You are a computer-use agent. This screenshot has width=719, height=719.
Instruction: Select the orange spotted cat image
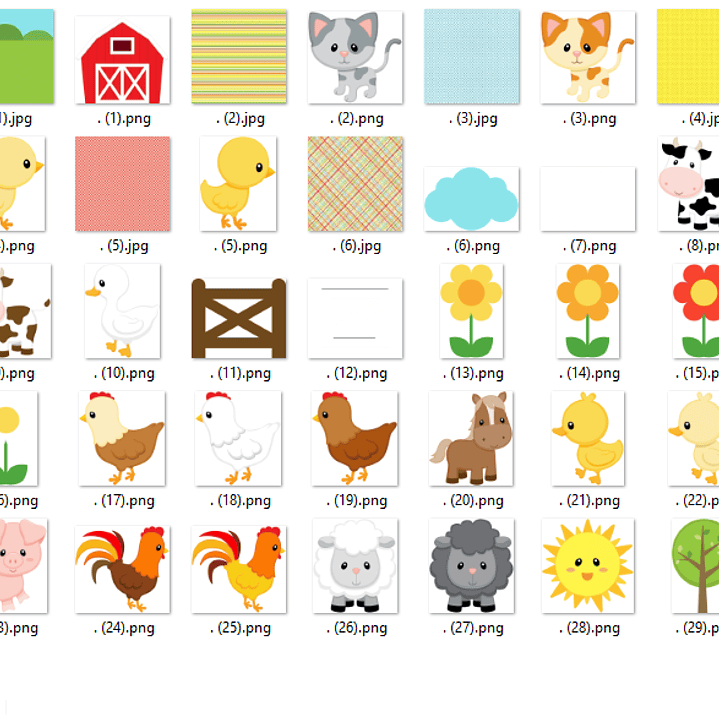[x=588, y=57]
